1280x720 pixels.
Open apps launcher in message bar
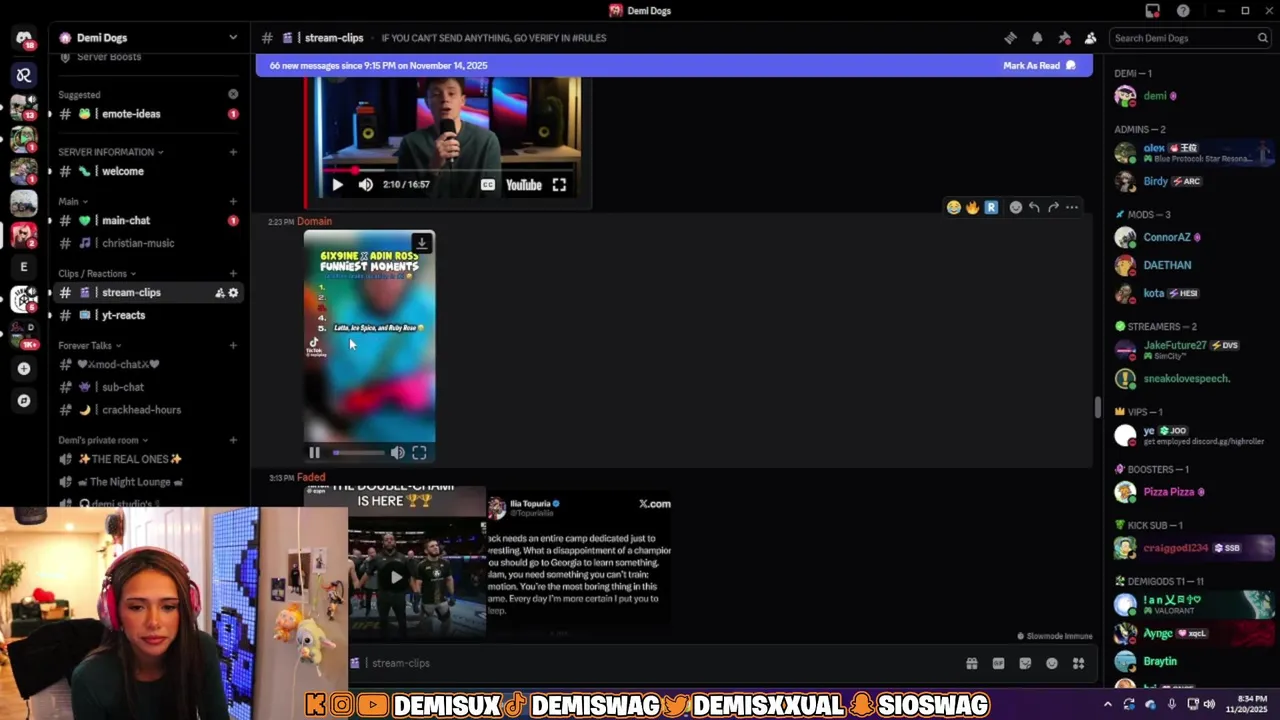(1078, 663)
